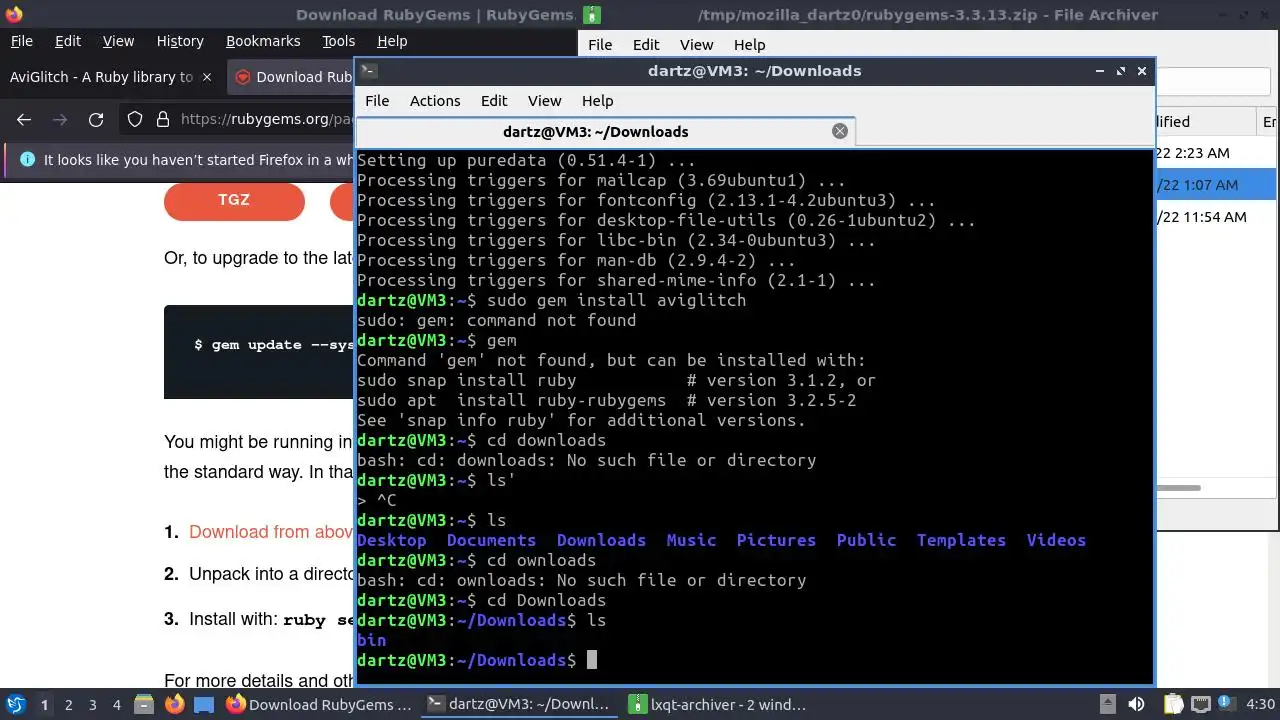This screenshot has width=1280, height=720.
Task: Click archiver horizontal scrollbar
Action: coord(1178,488)
